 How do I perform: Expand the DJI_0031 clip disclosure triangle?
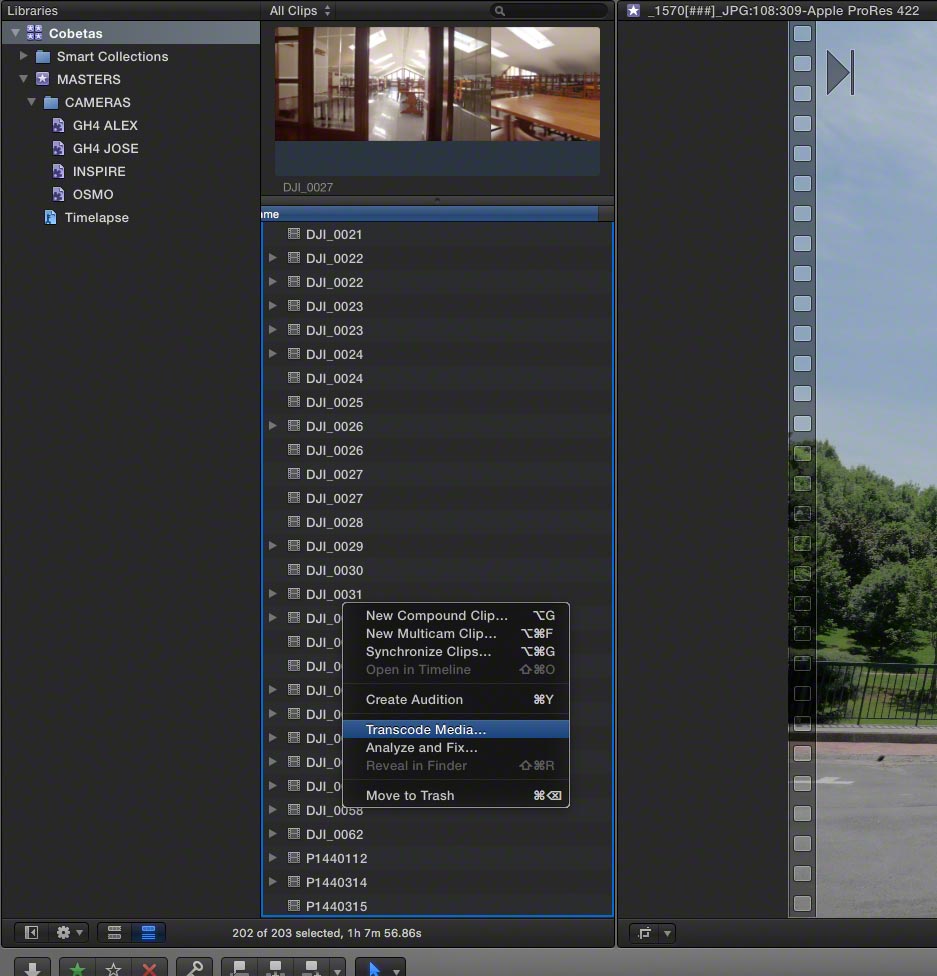273,594
